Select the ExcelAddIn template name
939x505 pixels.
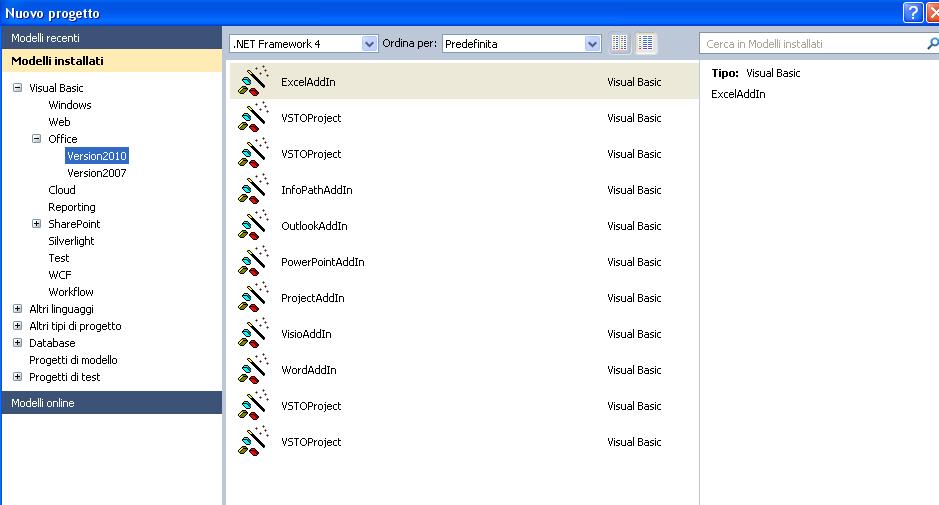click(x=308, y=82)
